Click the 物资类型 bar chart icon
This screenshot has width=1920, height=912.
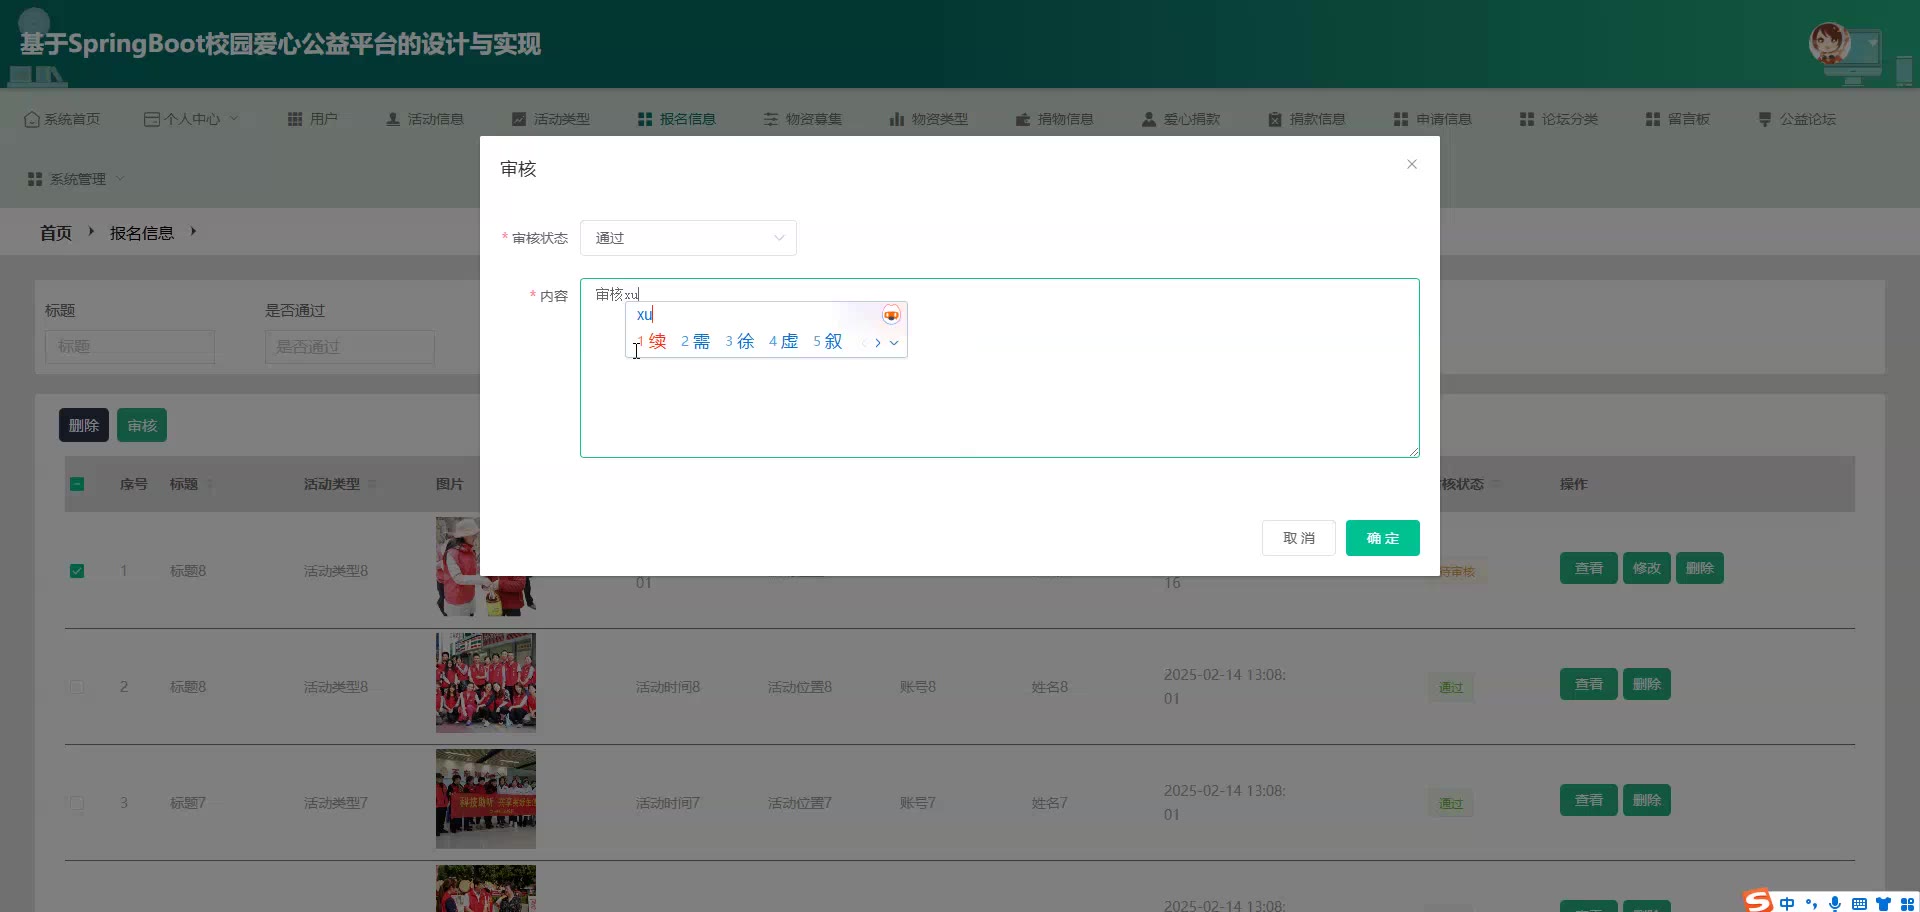pyautogui.click(x=897, y=119)
